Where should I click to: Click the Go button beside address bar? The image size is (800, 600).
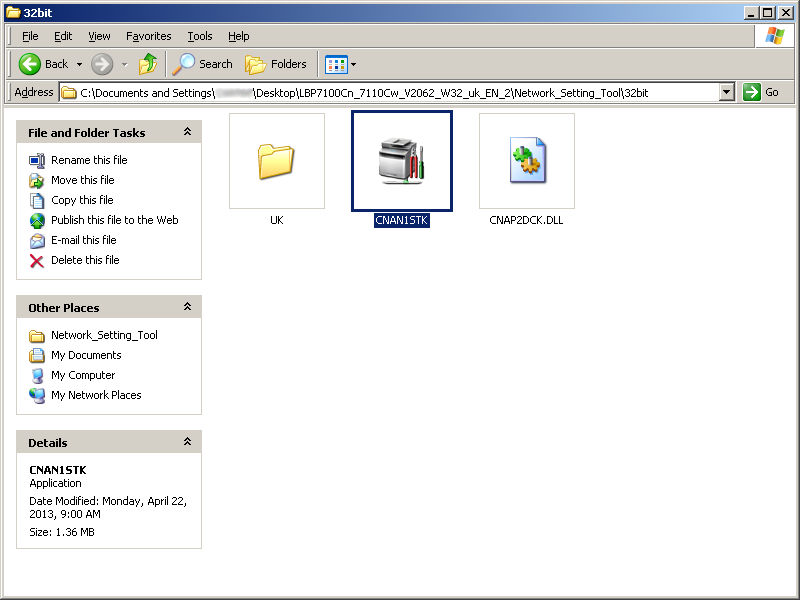762,92
